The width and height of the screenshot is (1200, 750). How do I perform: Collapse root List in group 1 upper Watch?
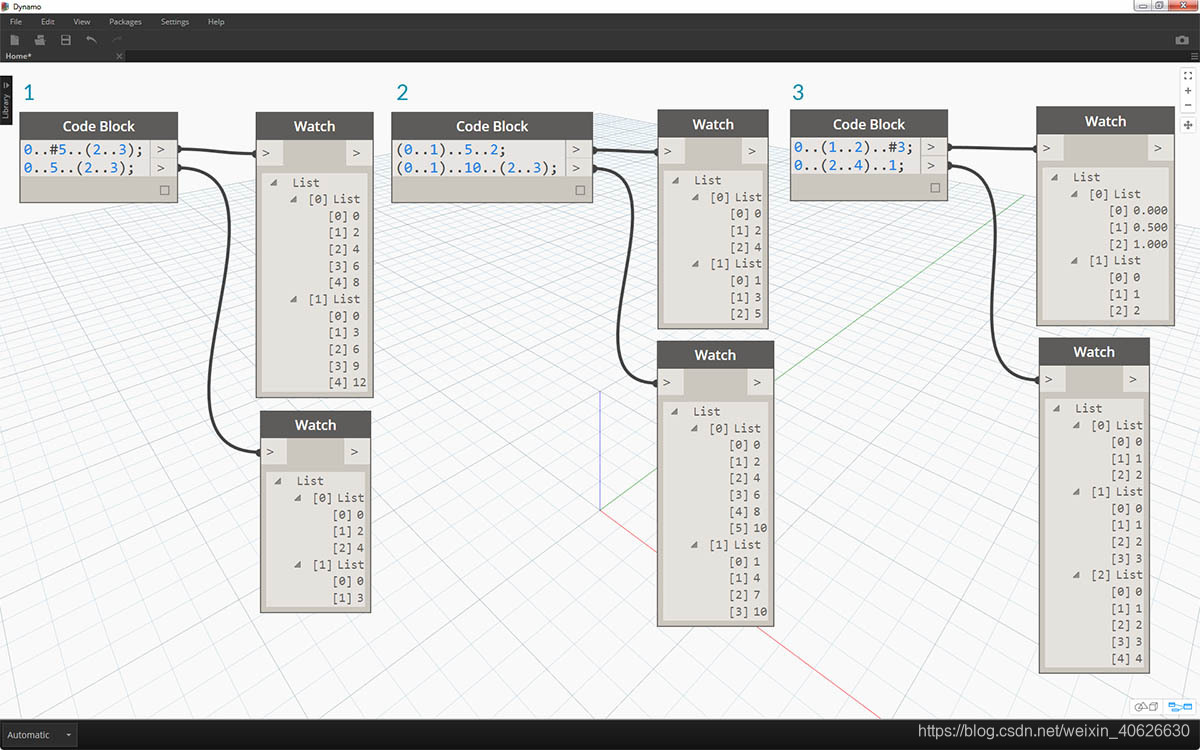275,183
